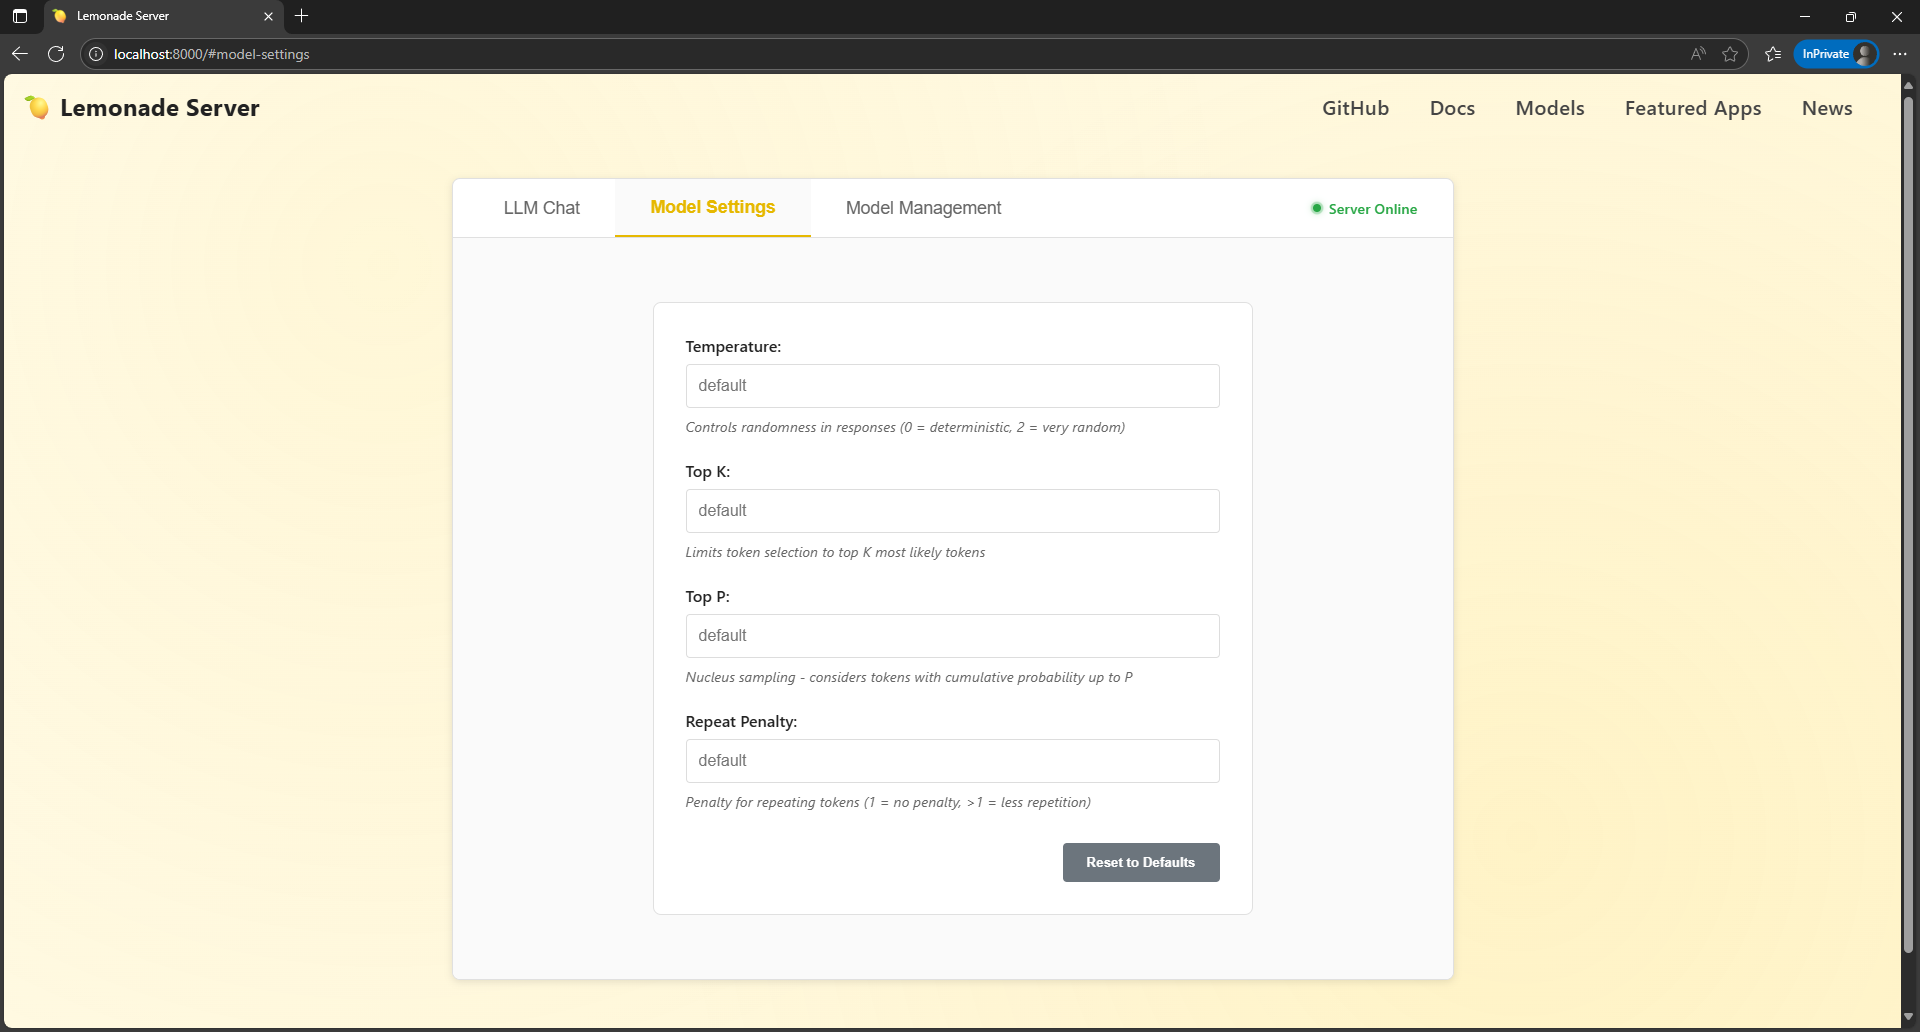Click the address bar URL

pyautogui.click(x=211, y=54)
